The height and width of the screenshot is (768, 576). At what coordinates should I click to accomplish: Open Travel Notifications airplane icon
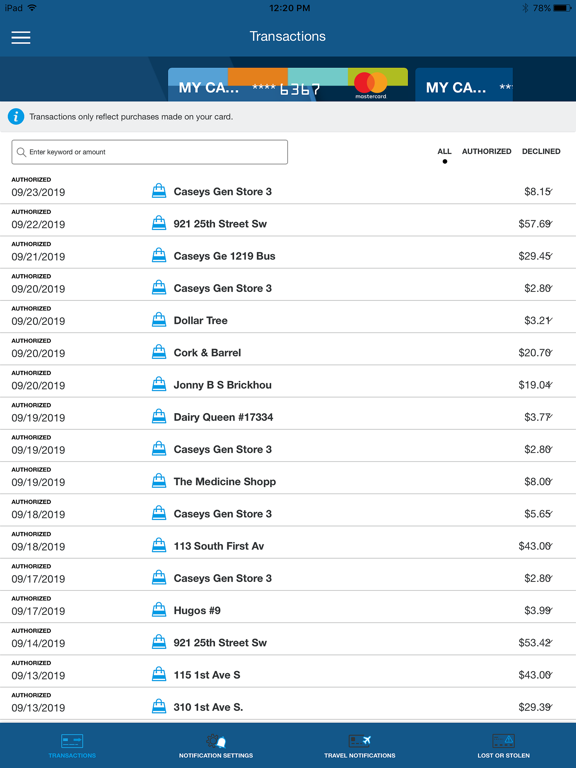[360, 741]
